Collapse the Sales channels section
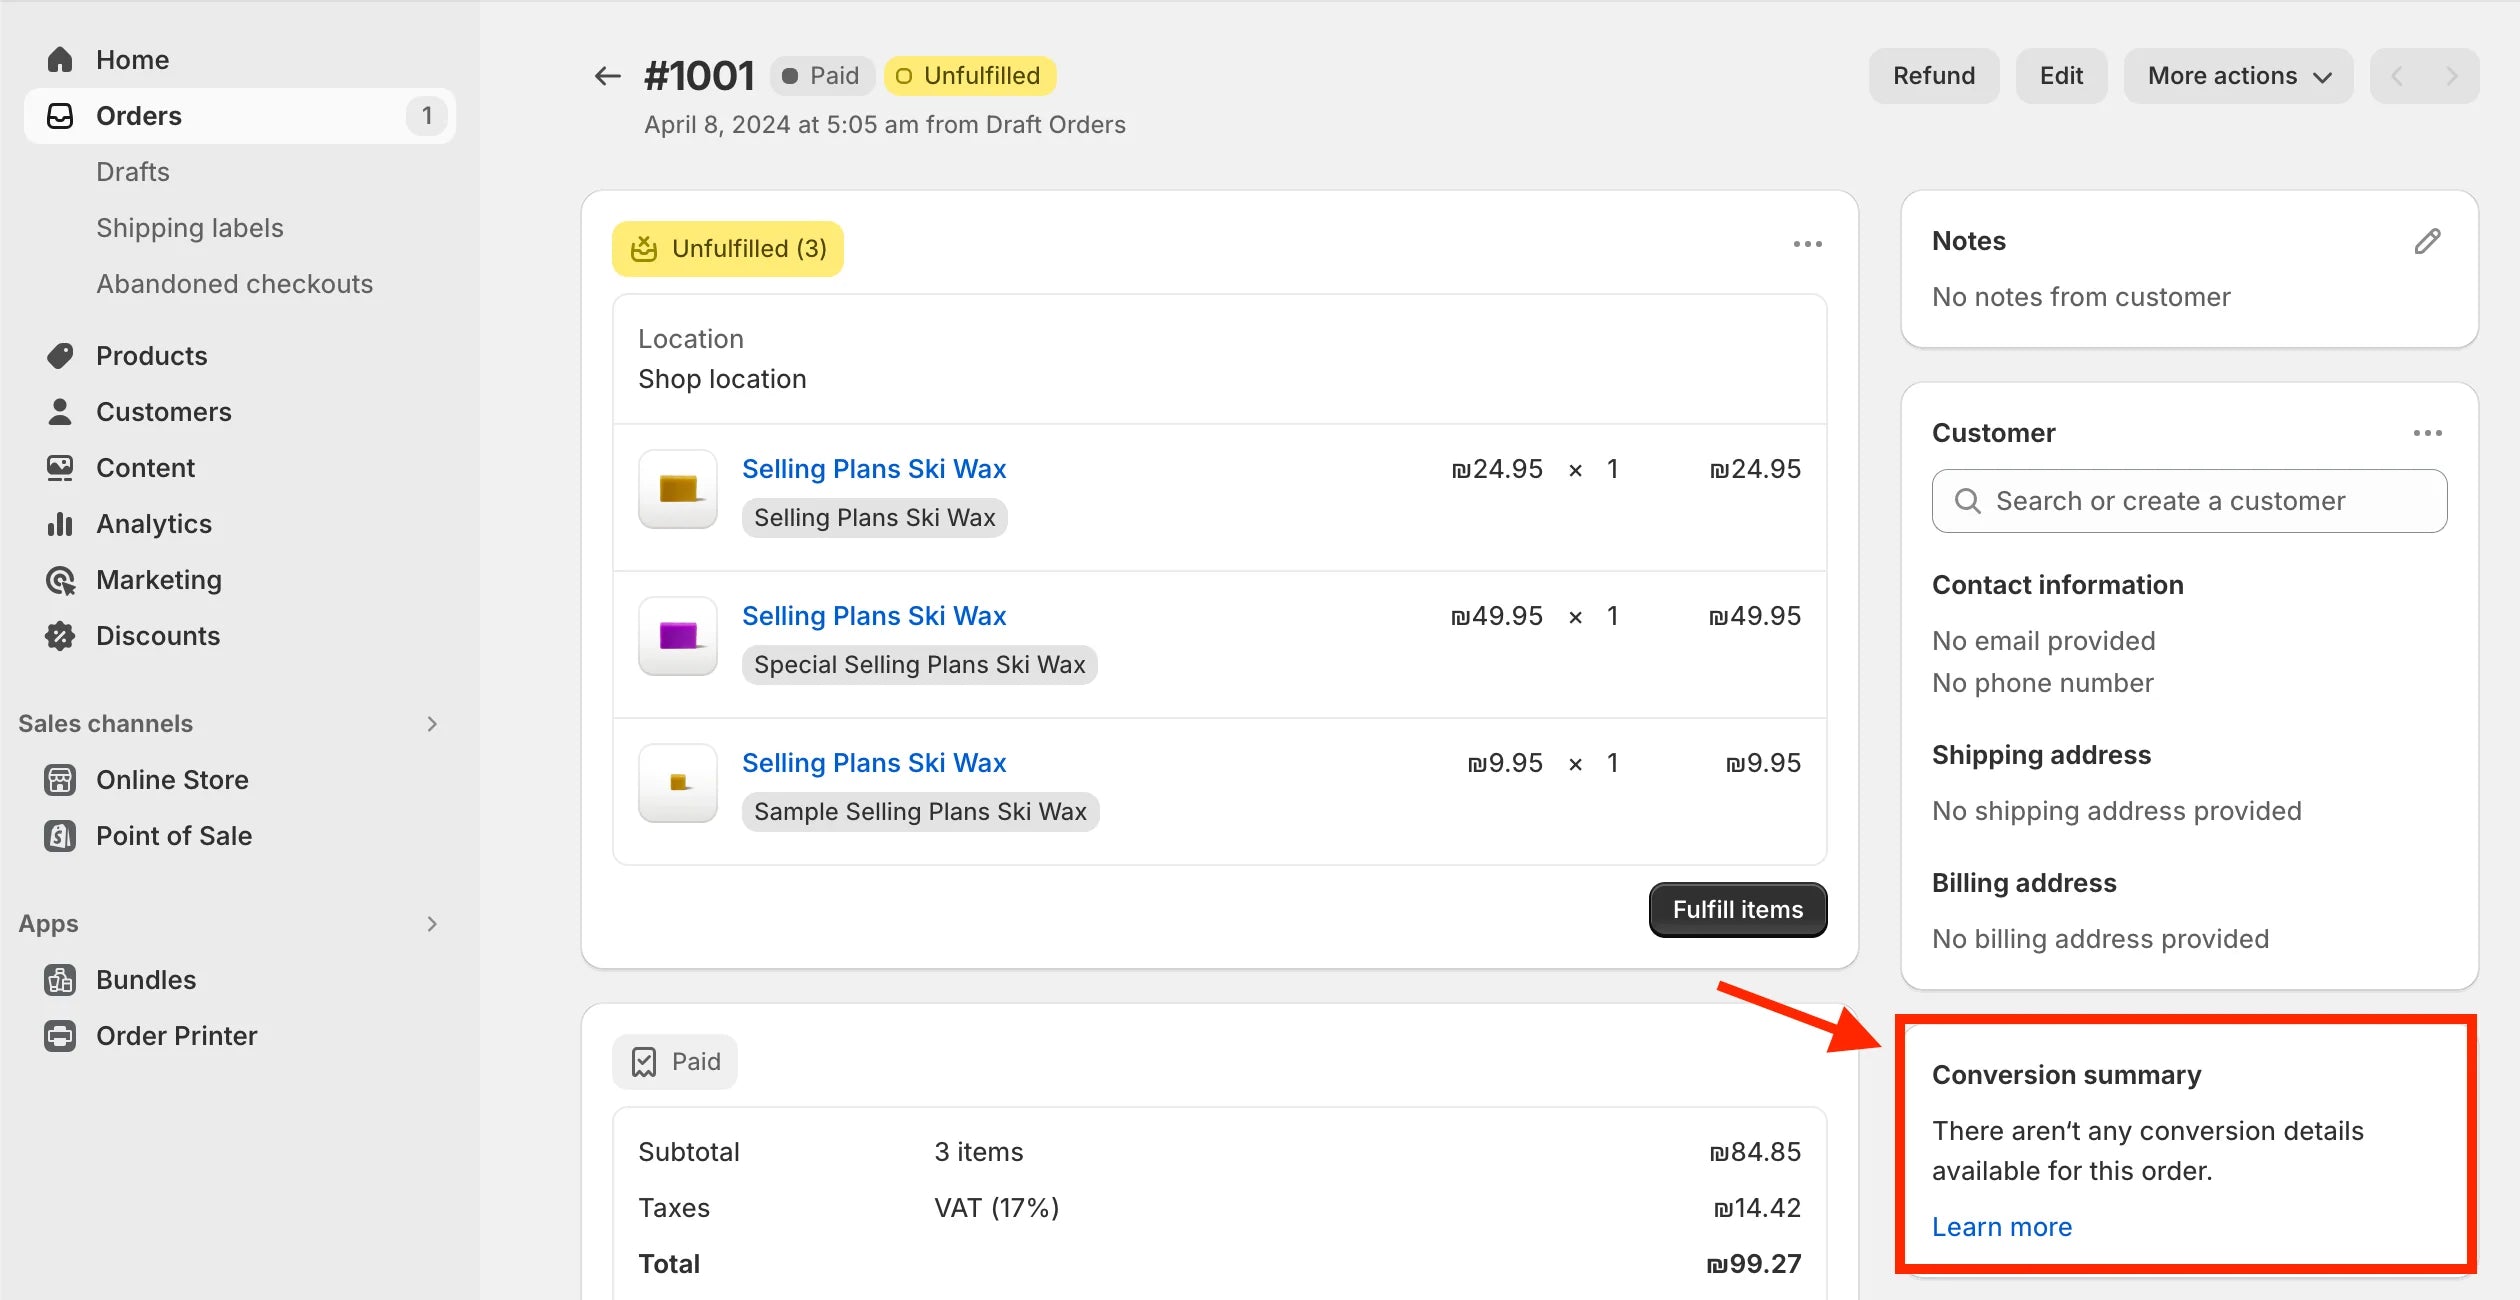This screenshot has height=1300, width=2520. [432, 723]
